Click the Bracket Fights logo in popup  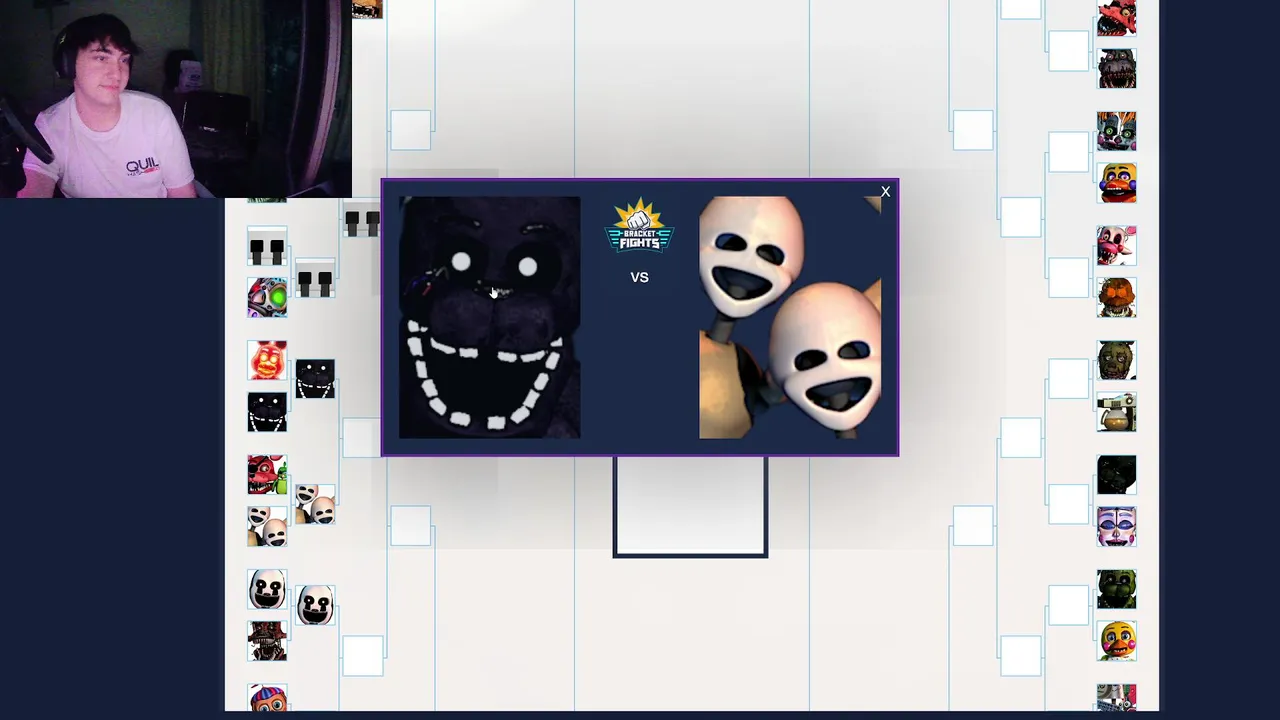pos(640,226)
